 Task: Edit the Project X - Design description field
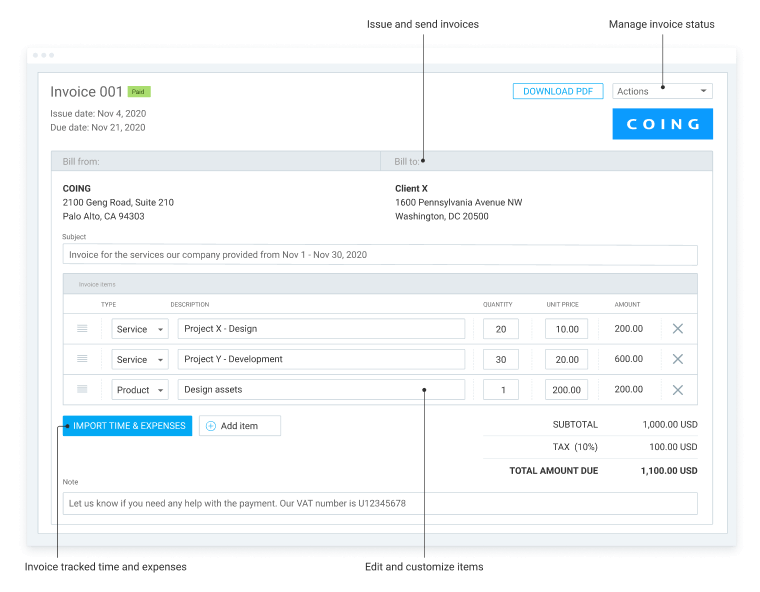321,329
